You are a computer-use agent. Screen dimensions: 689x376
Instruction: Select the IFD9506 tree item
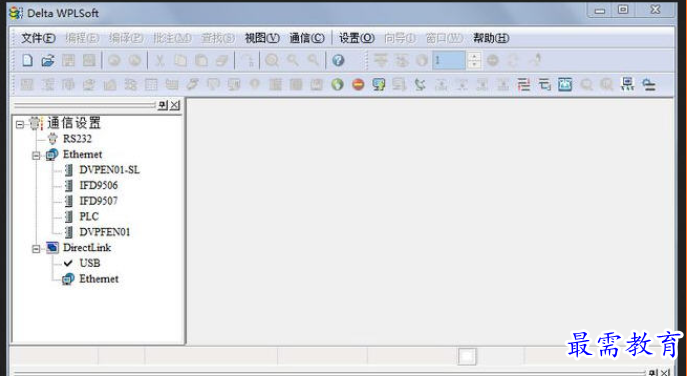(x=98, y=185)
